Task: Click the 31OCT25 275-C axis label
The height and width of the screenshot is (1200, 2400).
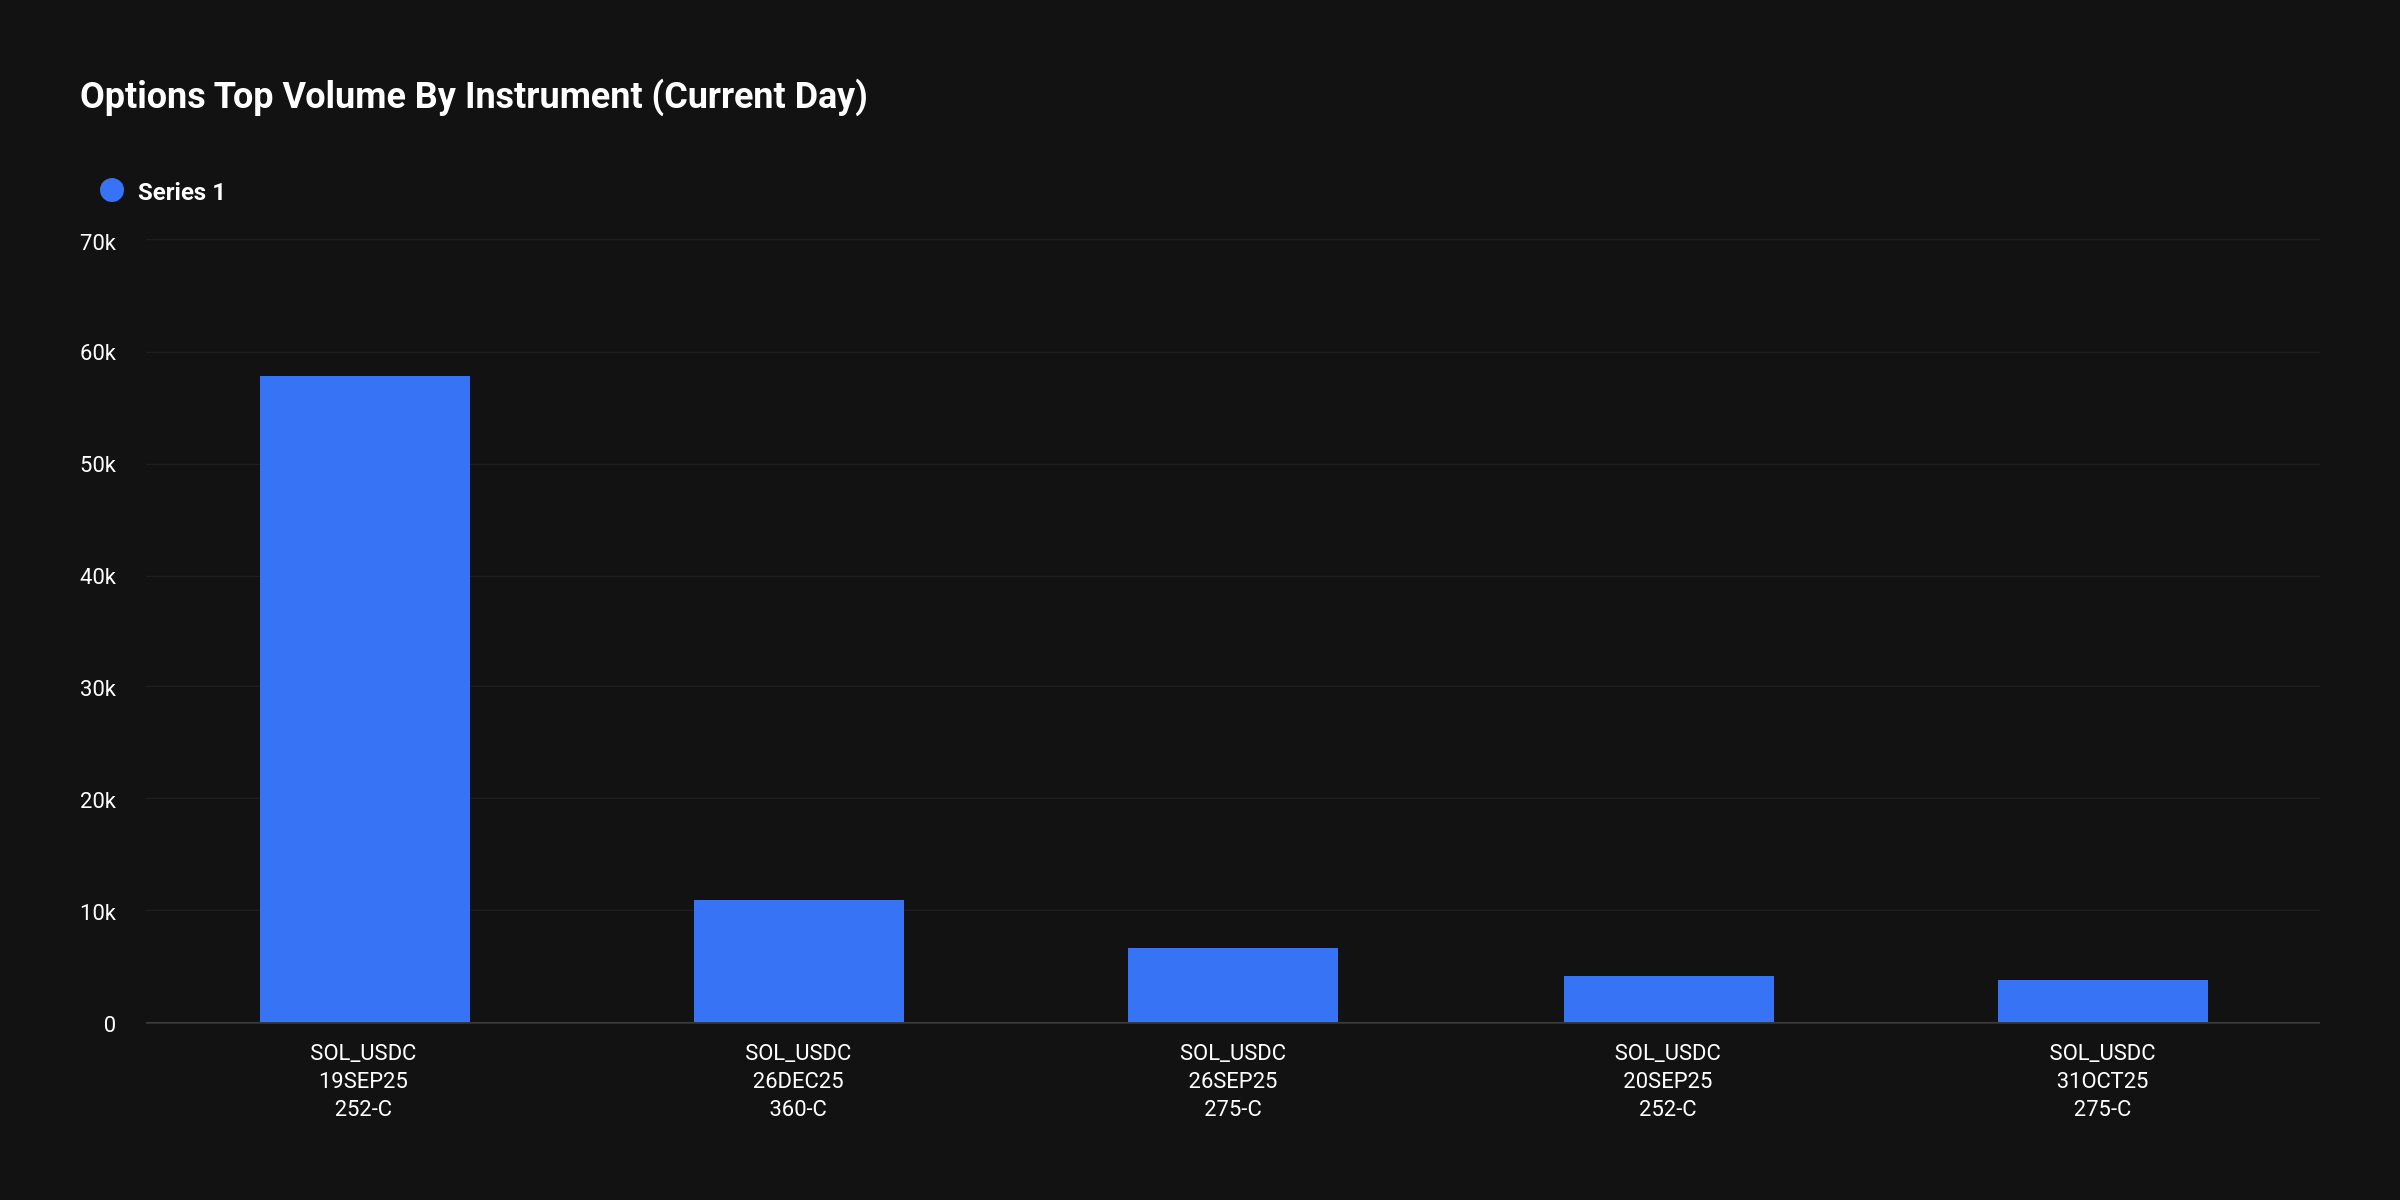Action: (x=2102, y=1081)
